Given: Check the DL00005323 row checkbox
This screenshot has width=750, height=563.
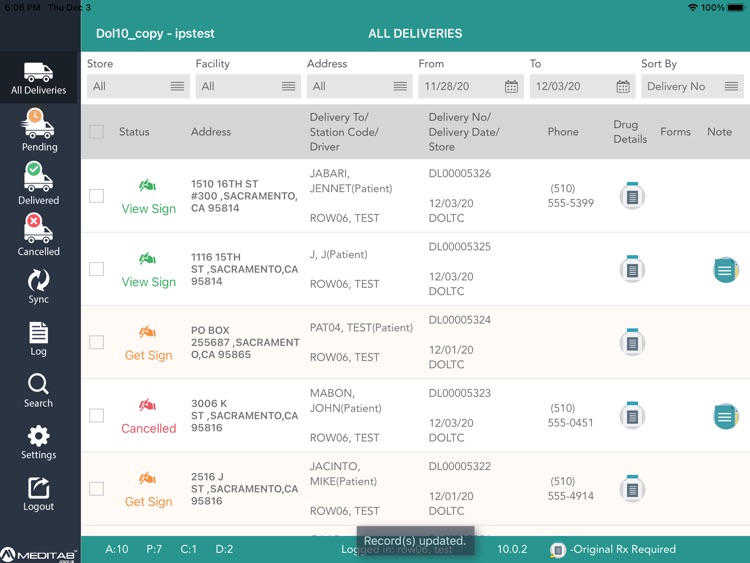Looking at the screenshot, I should pos(97,415).
